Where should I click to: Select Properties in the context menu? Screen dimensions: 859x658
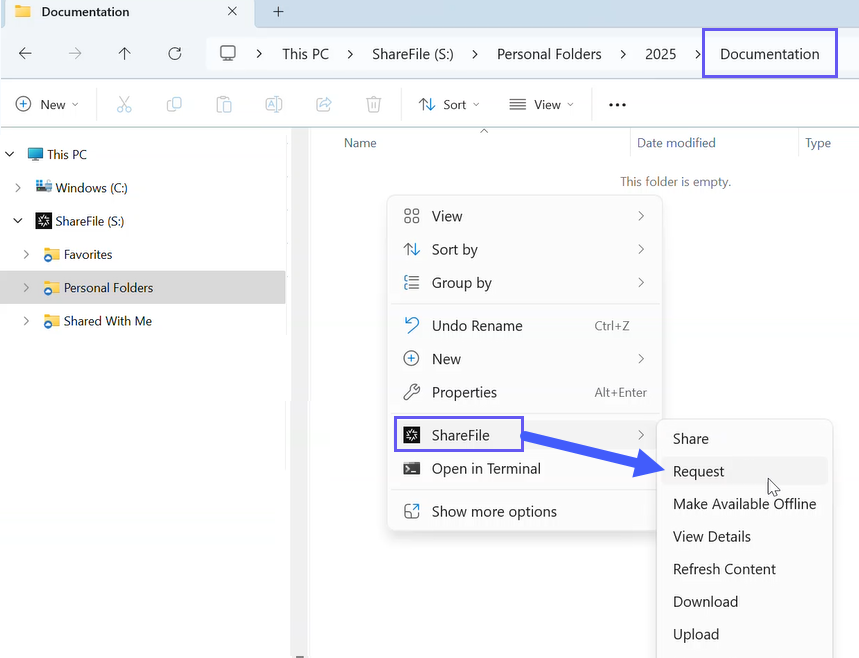(x=525, y=392)
